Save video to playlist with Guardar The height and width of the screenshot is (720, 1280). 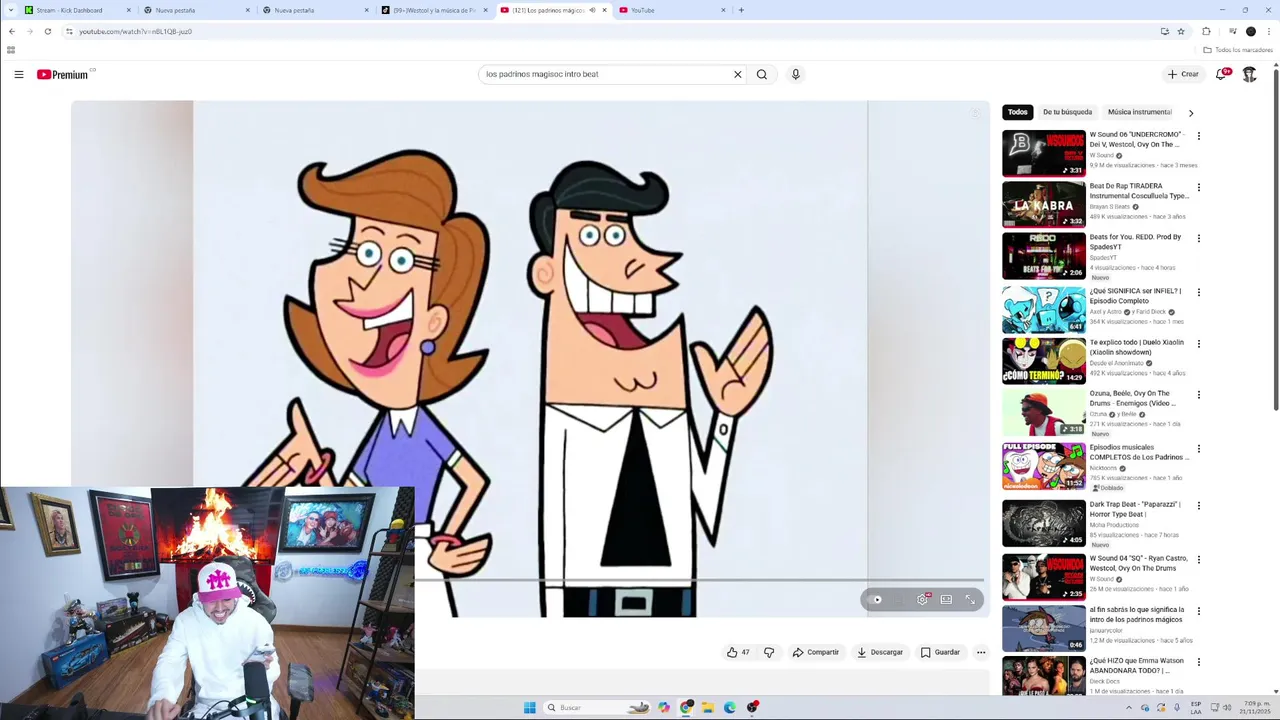[x=940, y=652]
